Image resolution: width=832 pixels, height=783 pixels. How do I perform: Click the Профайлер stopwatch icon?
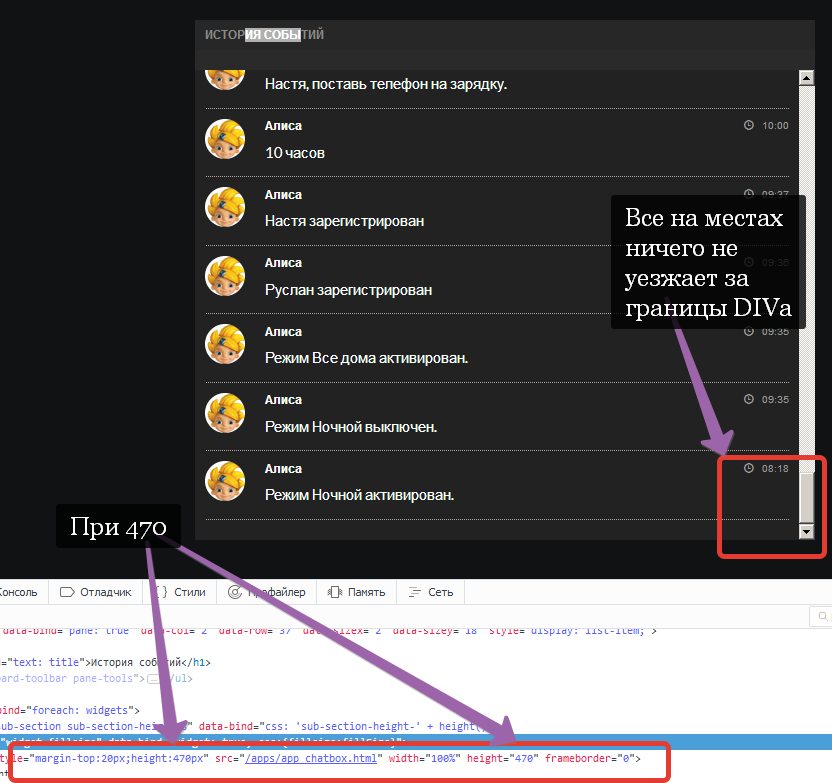tap(235, 592)
